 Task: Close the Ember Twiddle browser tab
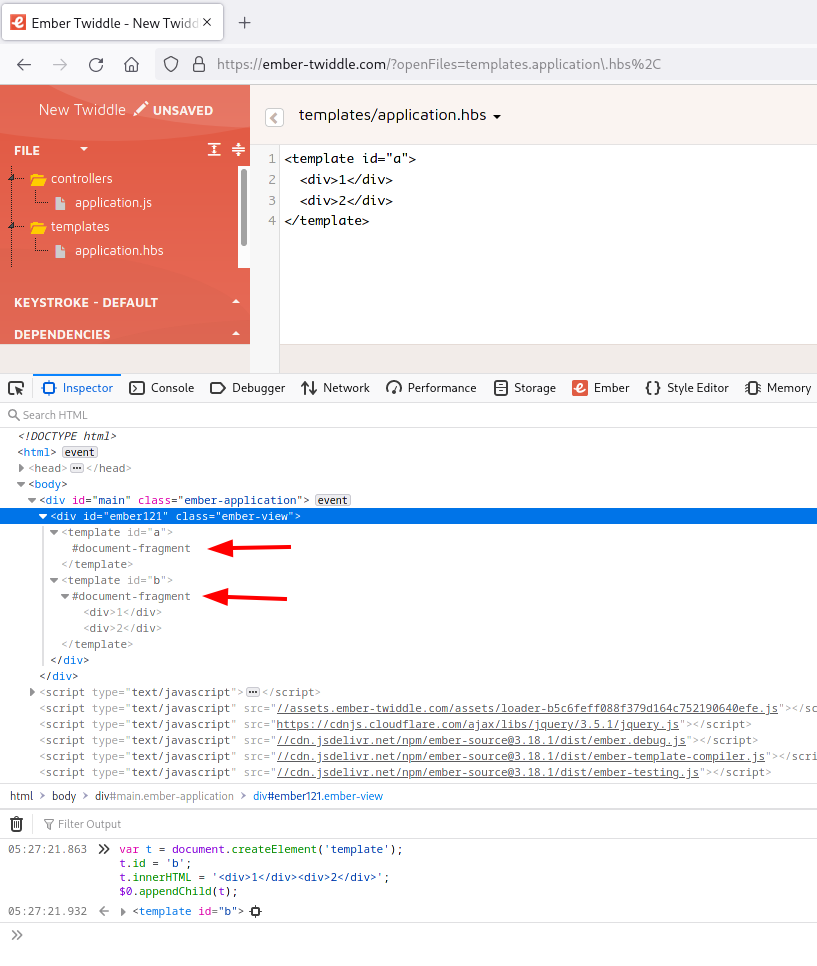point(207,22)
